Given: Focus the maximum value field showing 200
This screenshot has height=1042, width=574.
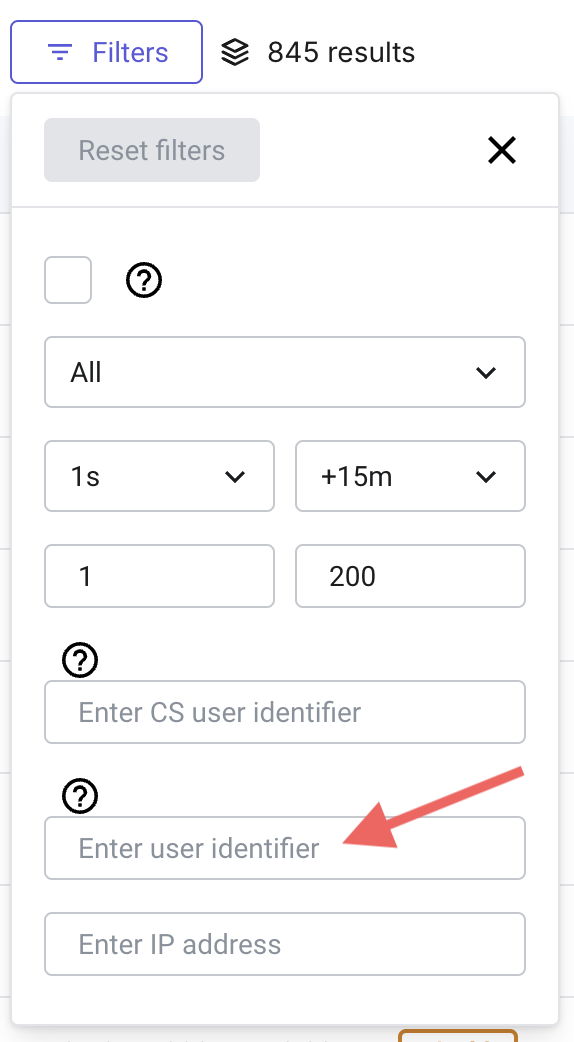Looking at the screenshot, I should point(411,576).
